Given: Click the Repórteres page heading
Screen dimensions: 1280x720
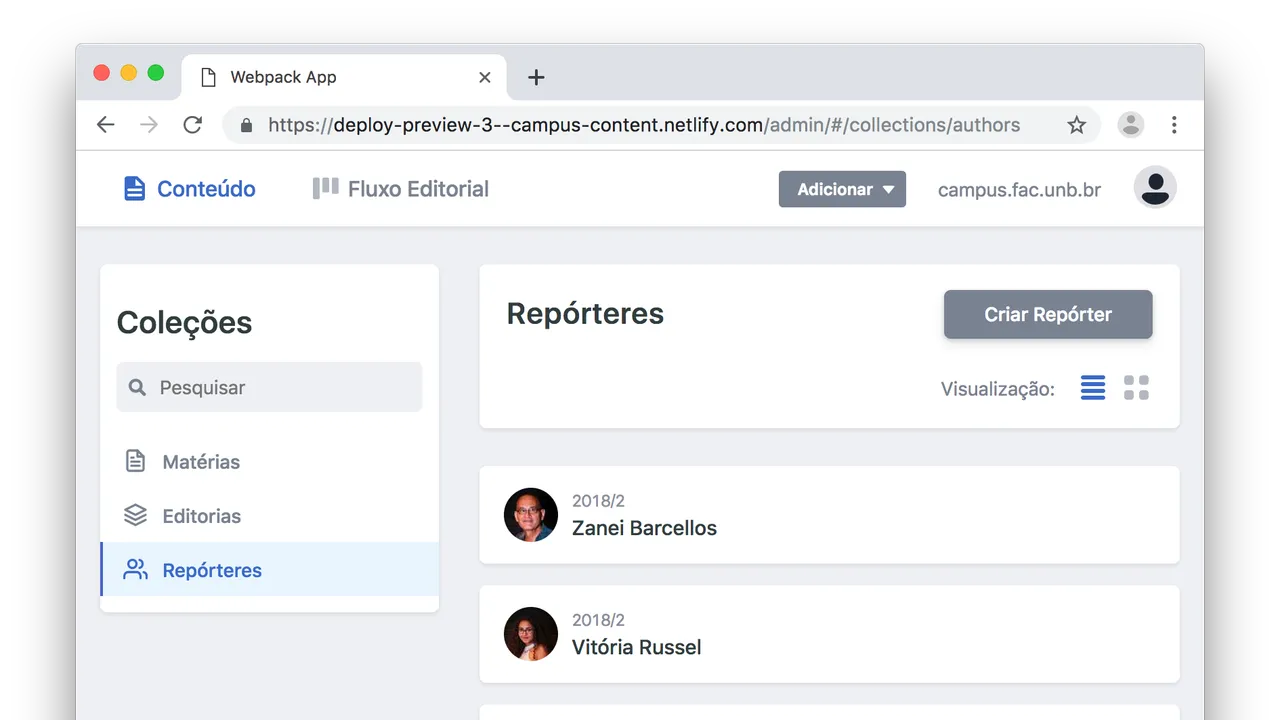Looking at the screenshot, I should coord(585,314).
